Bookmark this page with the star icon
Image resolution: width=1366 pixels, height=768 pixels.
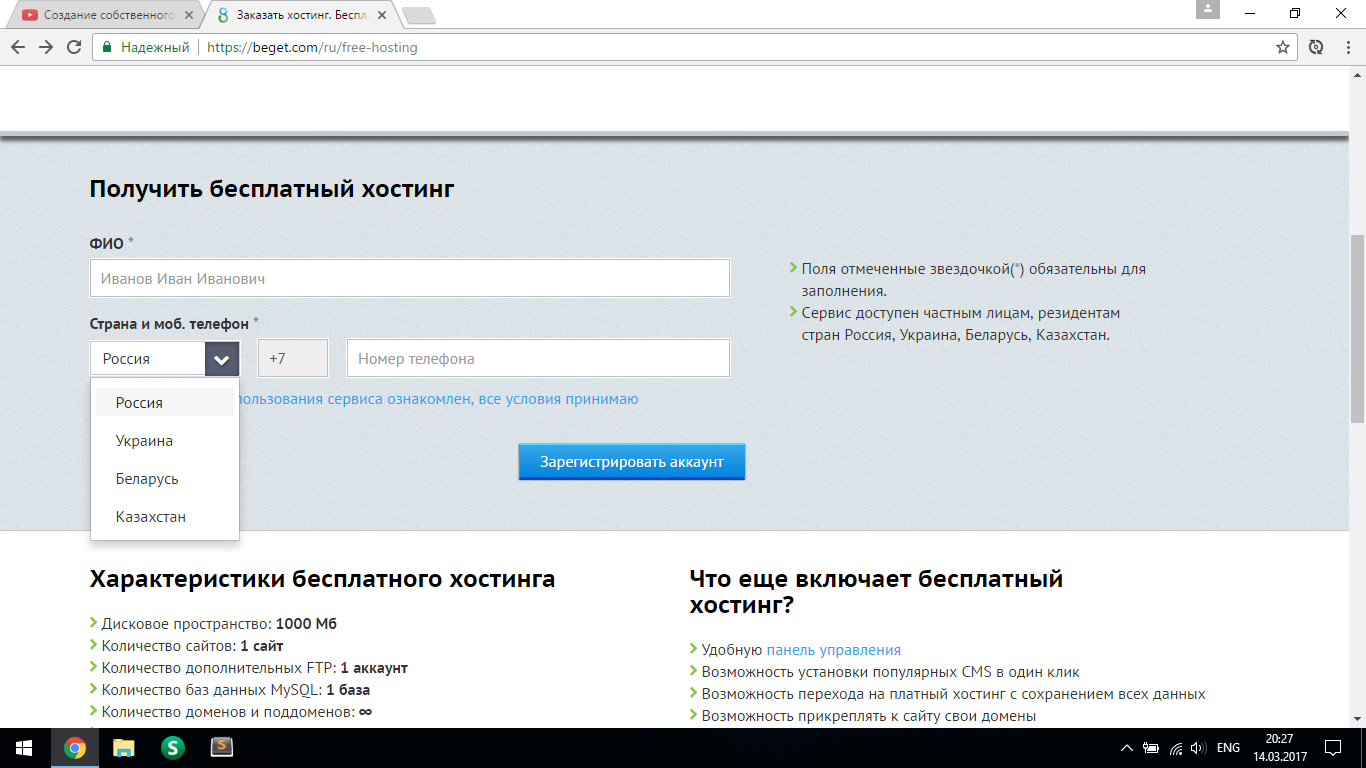pyautogui.click(x=1283, y=47)
